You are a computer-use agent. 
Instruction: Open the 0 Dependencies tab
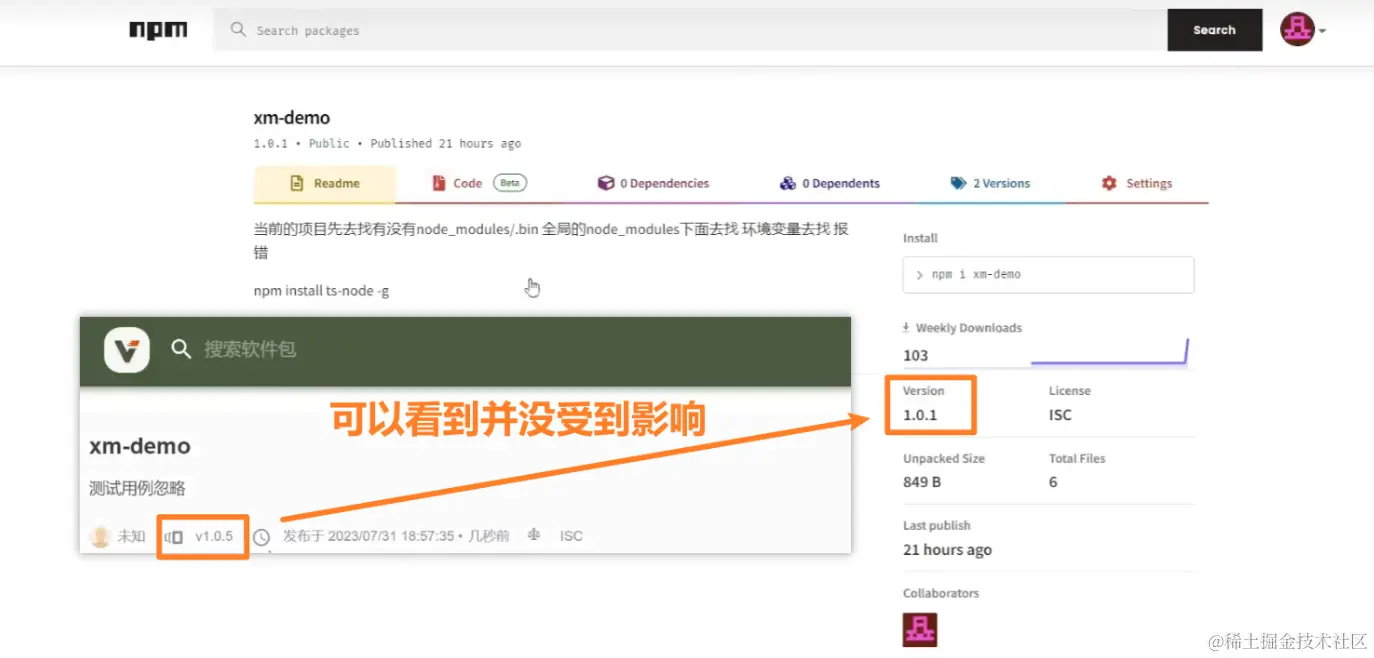pos(653,184)
